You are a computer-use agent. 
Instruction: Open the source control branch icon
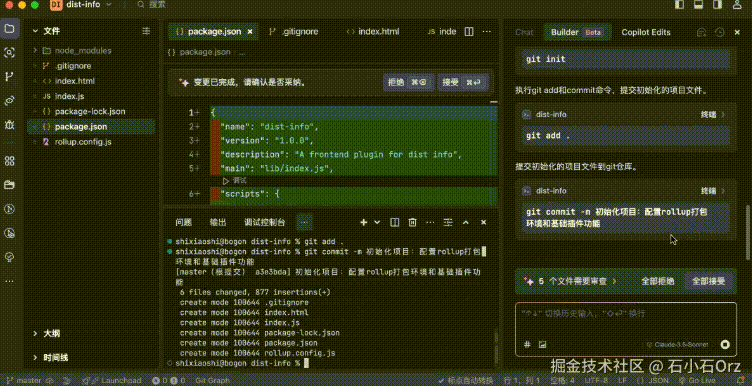(9, 76)
